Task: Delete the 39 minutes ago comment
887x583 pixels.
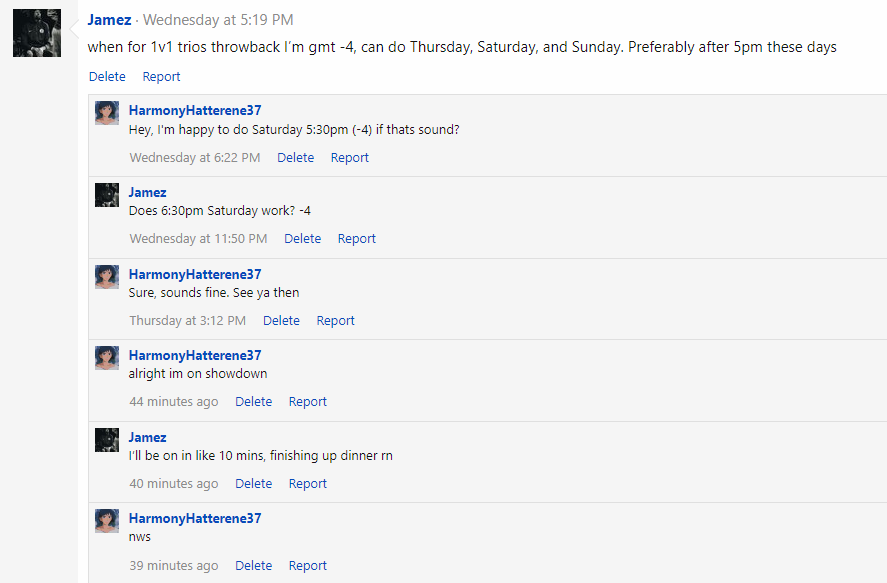Action: pyautogui.click(x=253, y=566)
